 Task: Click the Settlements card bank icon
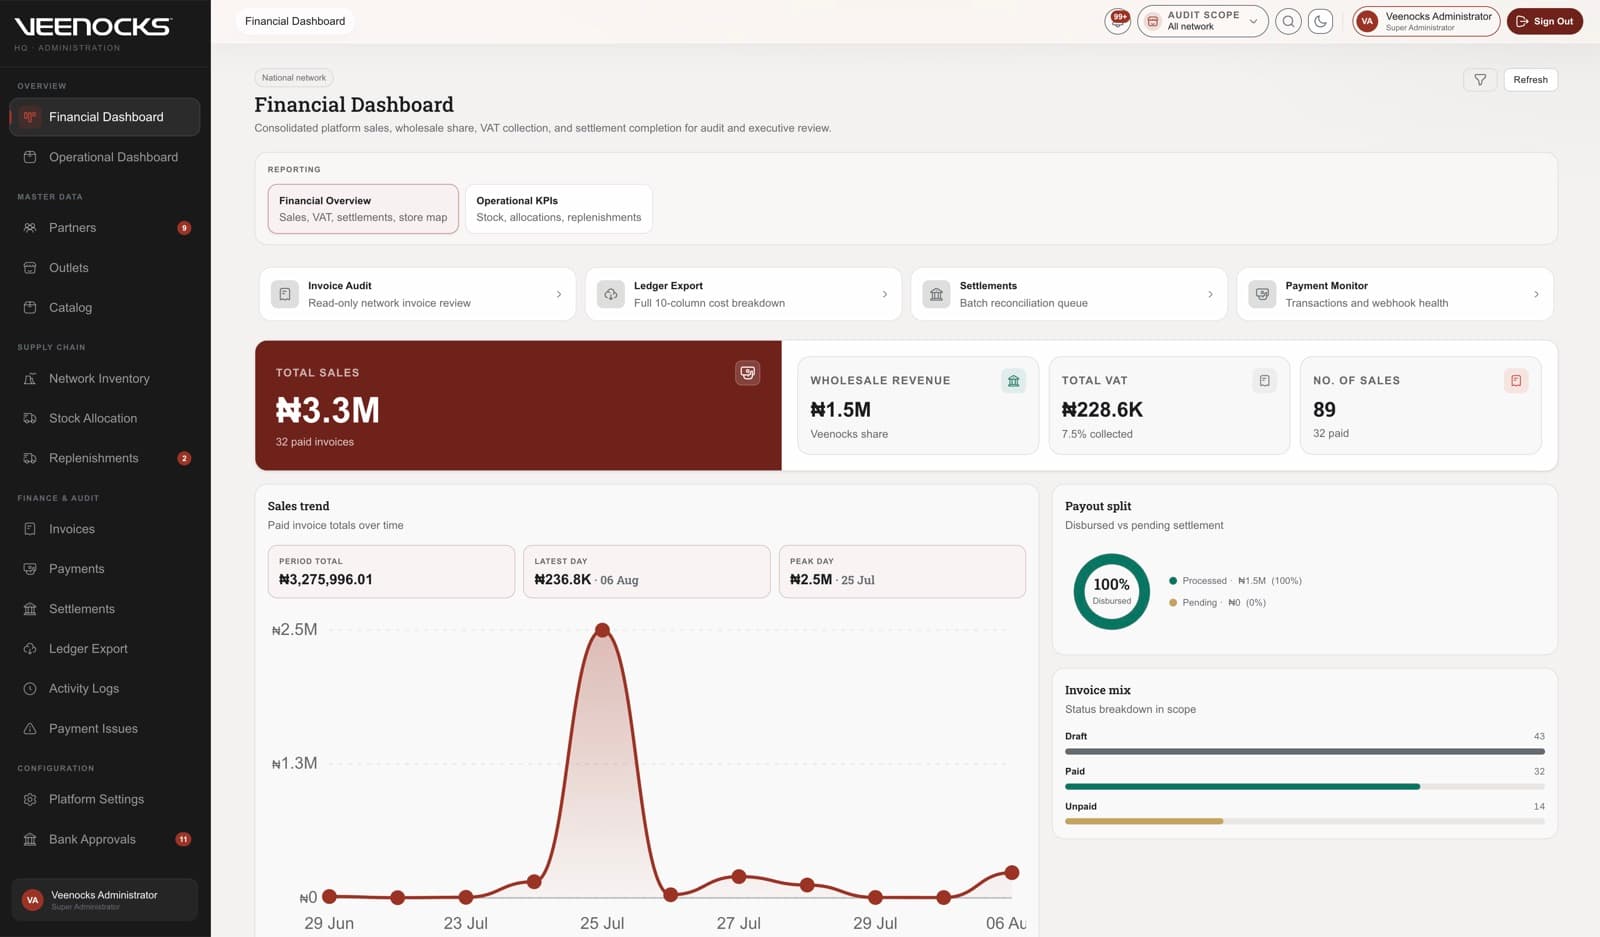(937, 294)
